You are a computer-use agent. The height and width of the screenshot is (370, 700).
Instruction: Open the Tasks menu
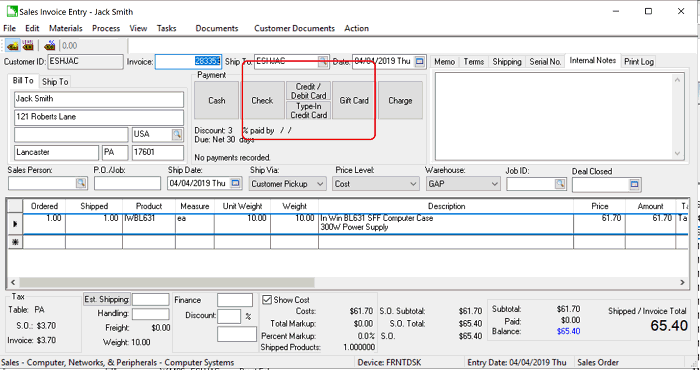(167, 28)
